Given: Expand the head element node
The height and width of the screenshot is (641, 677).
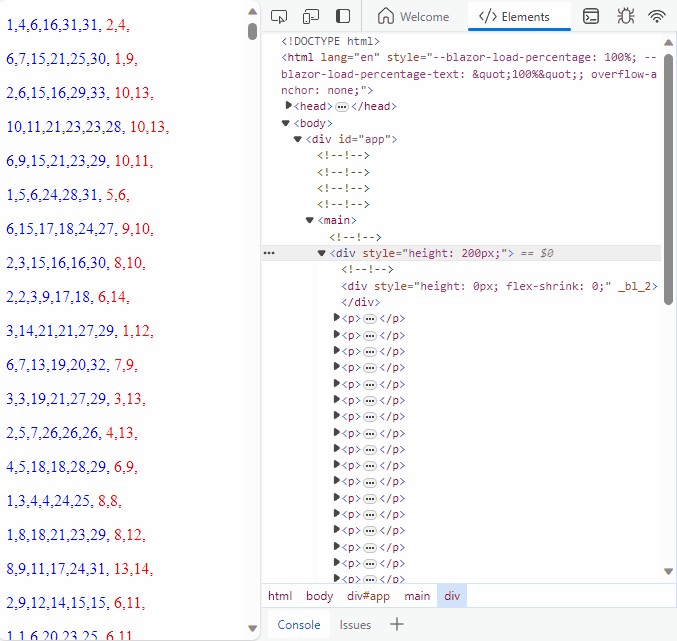Looking at the screenshot, I should pos(290,105).
